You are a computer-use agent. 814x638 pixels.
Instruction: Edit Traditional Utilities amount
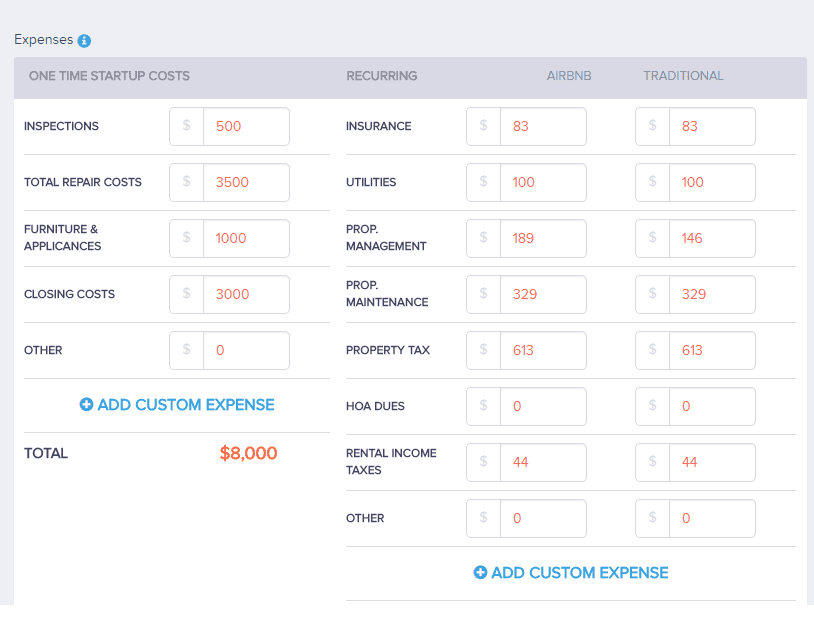[711, 183]
